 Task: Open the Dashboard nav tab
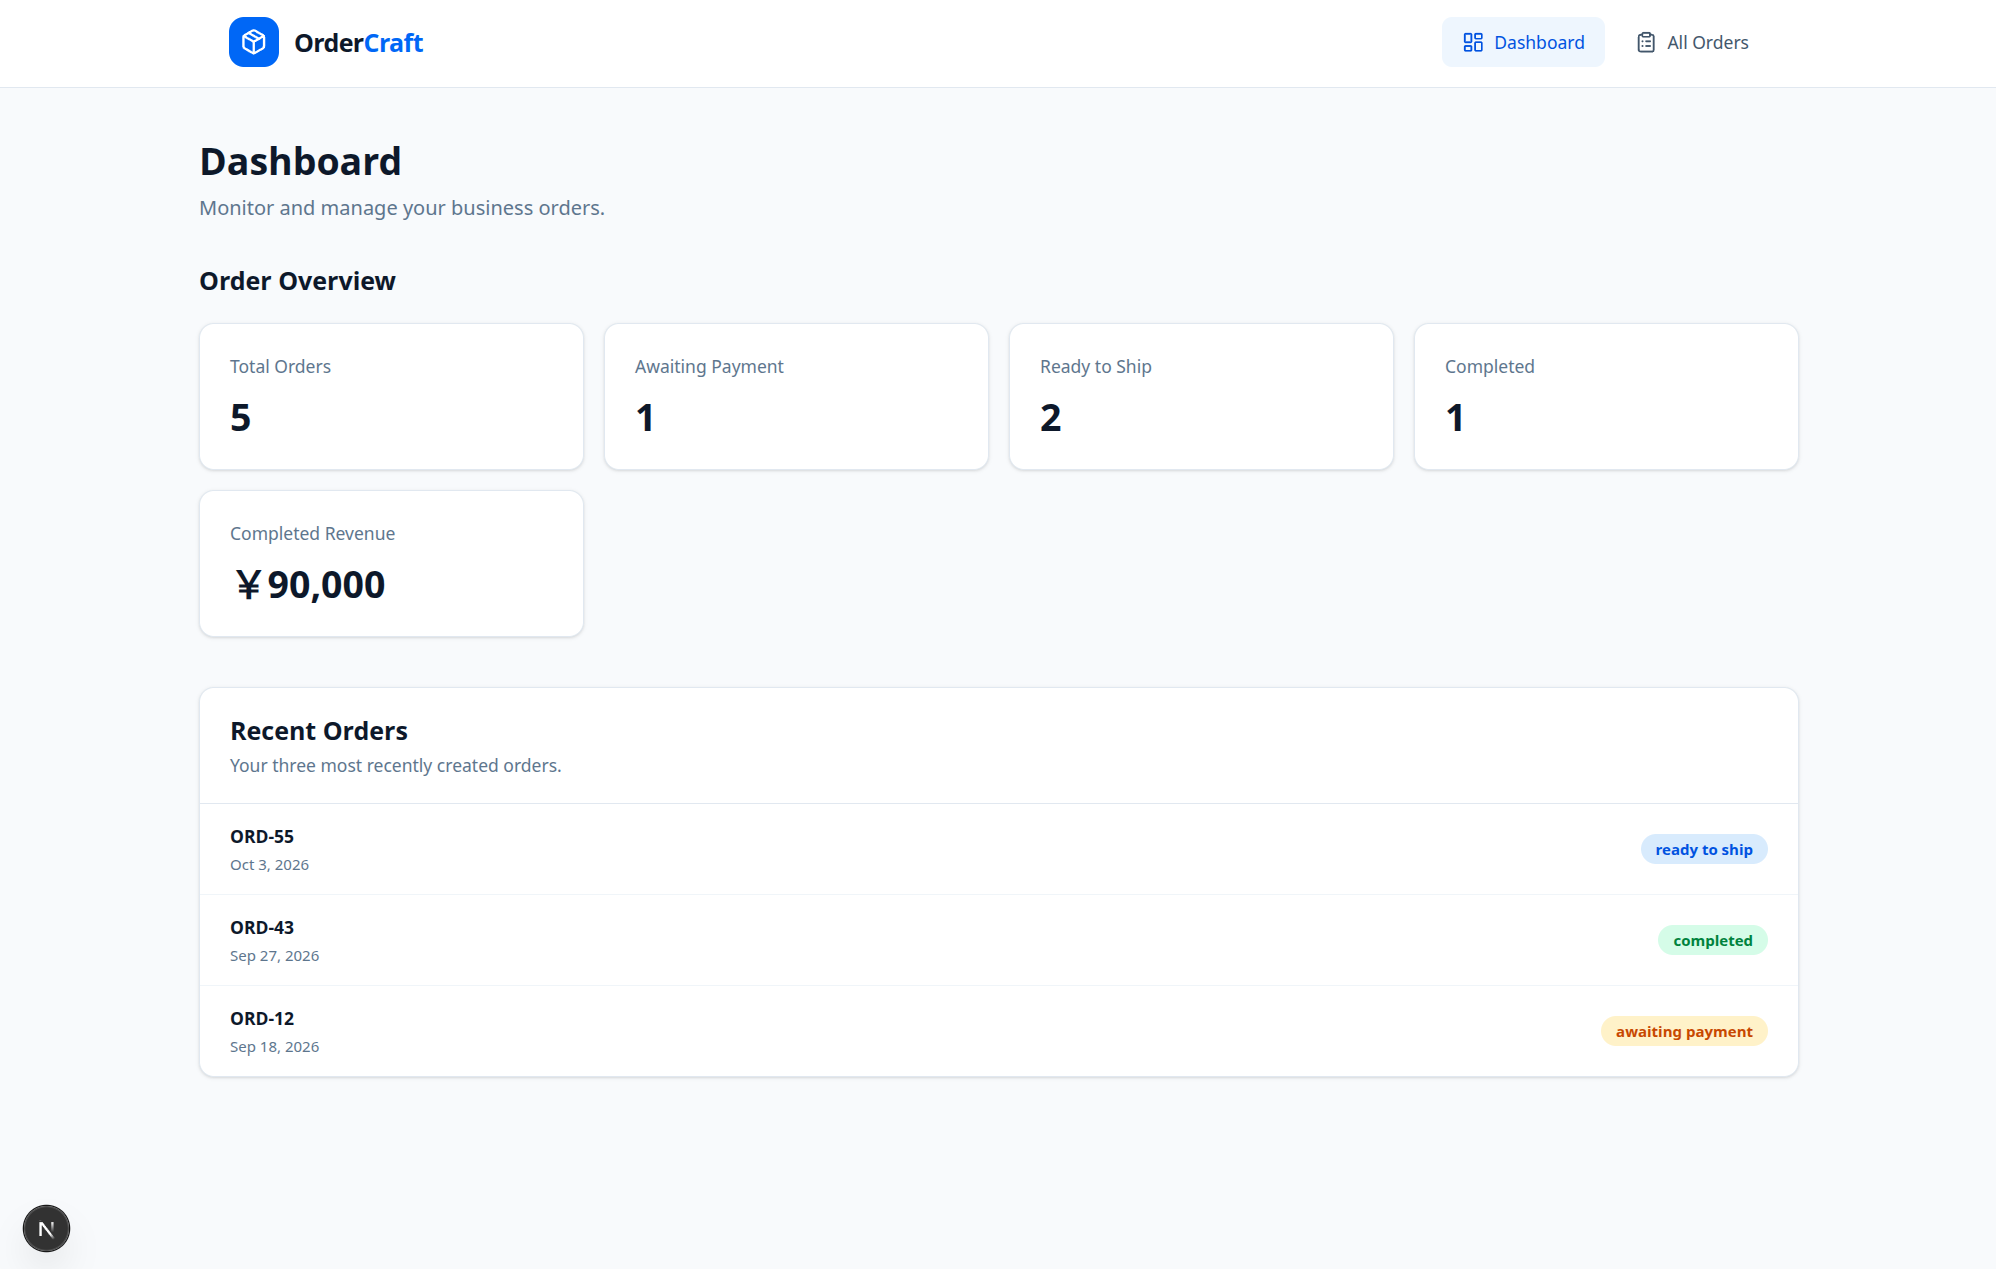(1523, 42)
